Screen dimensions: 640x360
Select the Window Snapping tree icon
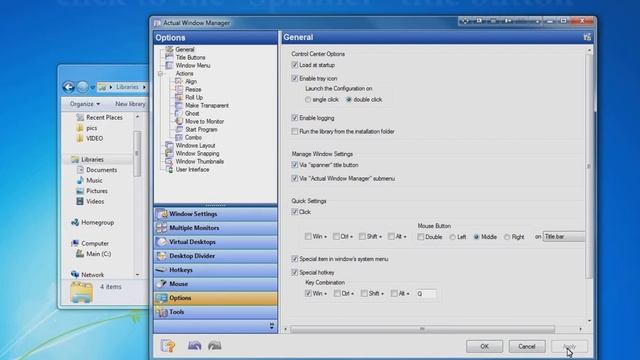(x=169, y=153)
